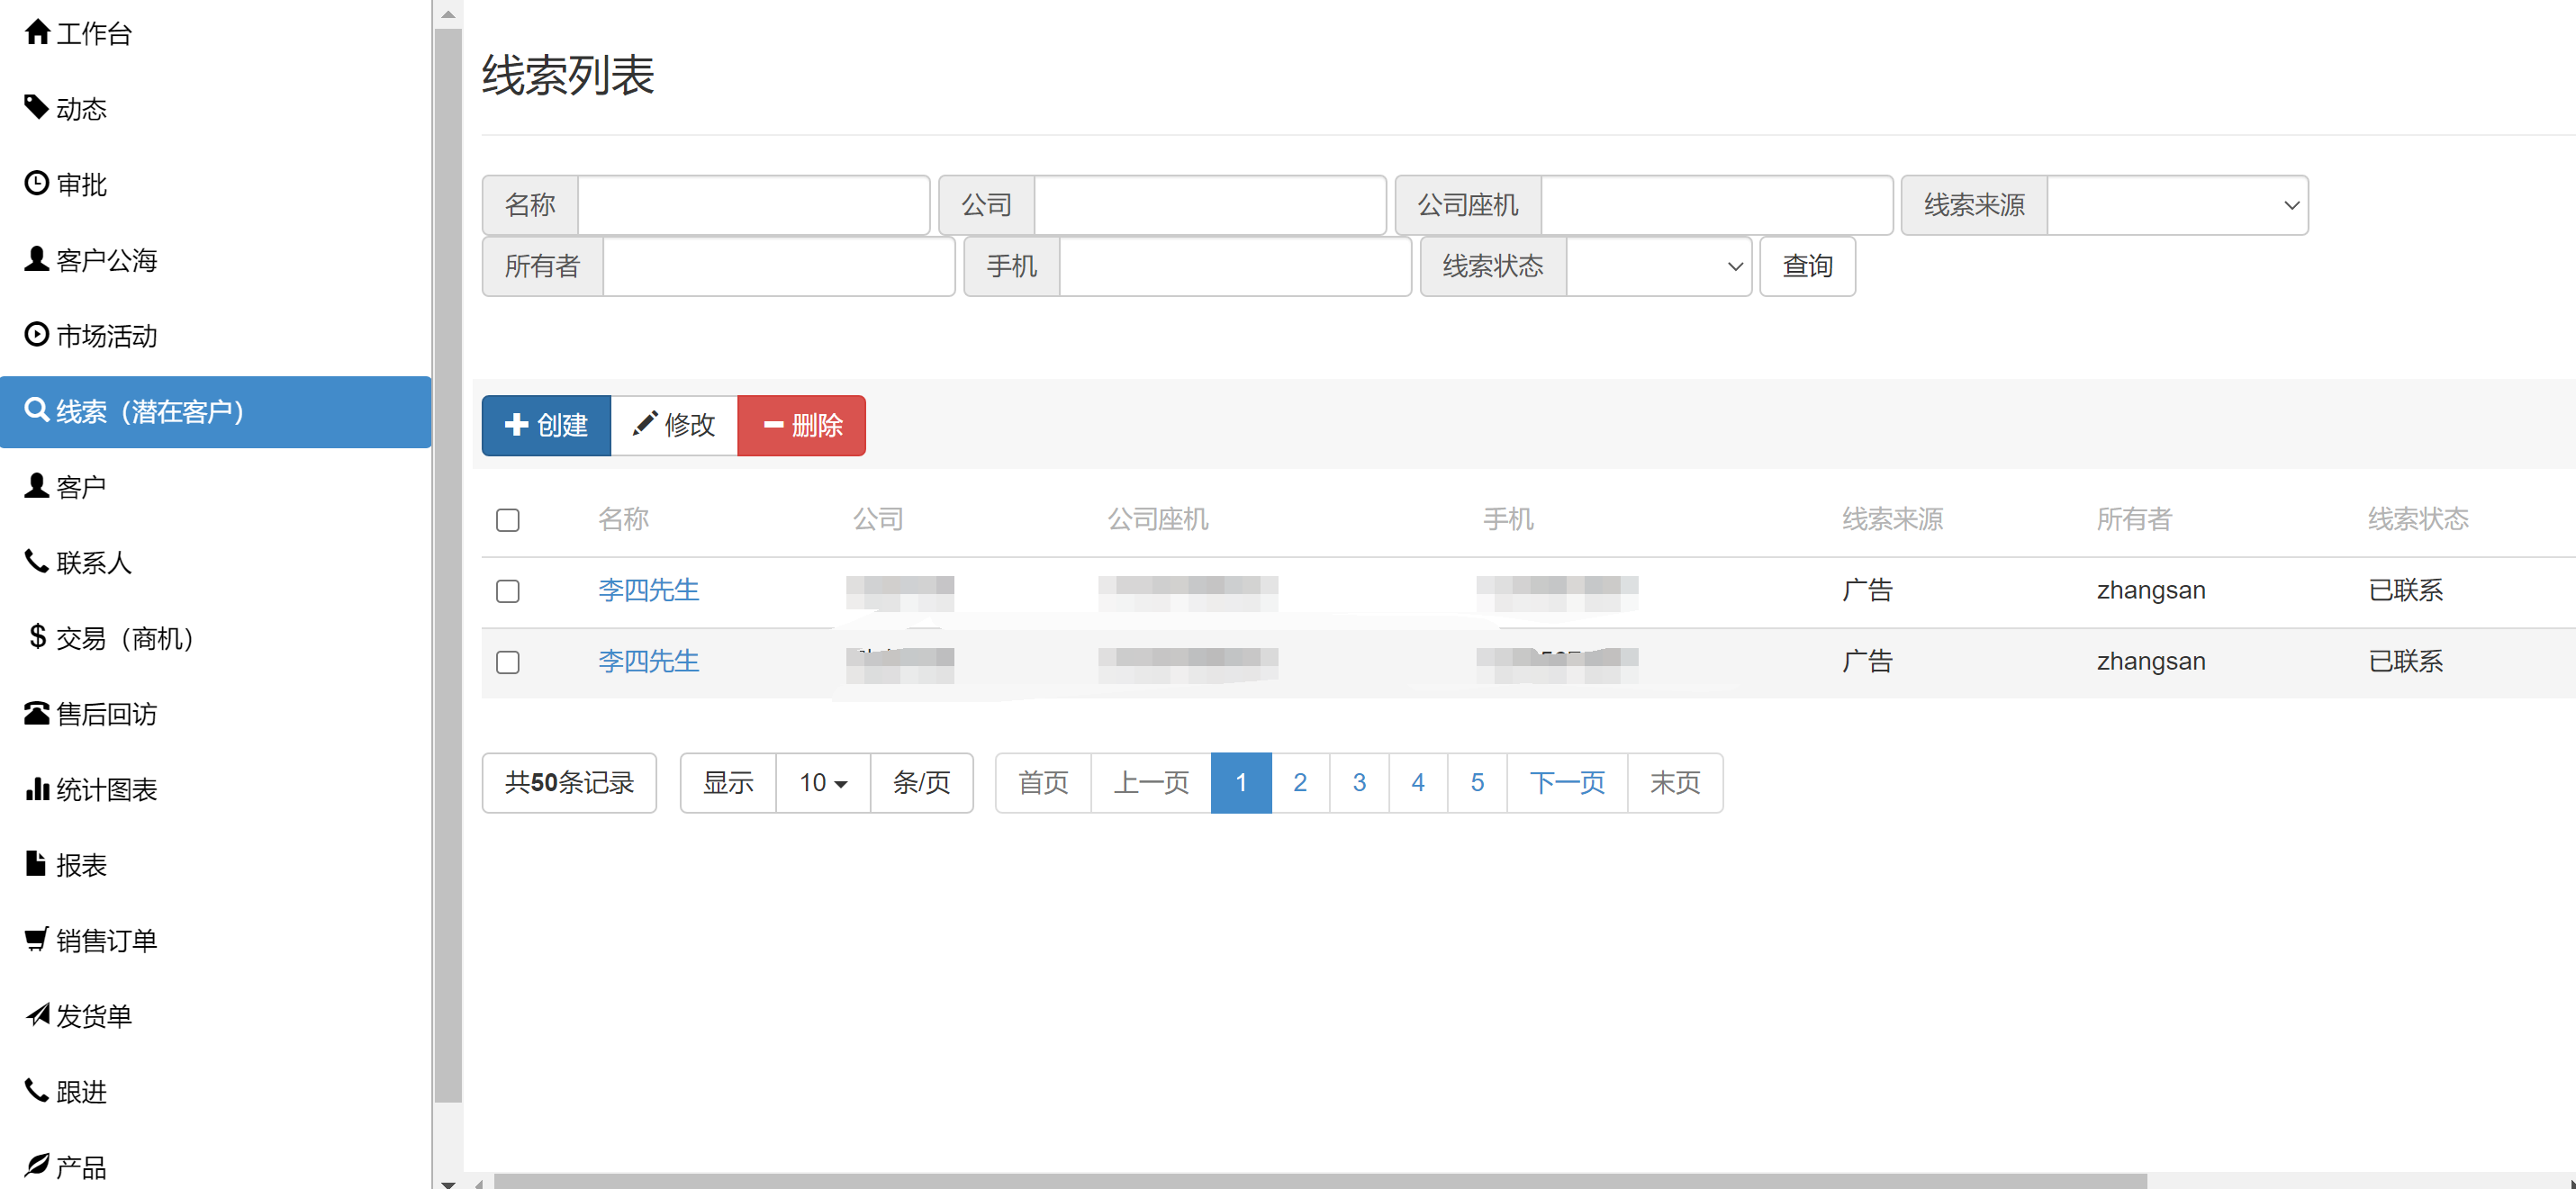The image size is (2576, 1189).
Task: Check the second 李四先生 row checkbox
Action: click(x=508, y=662)
